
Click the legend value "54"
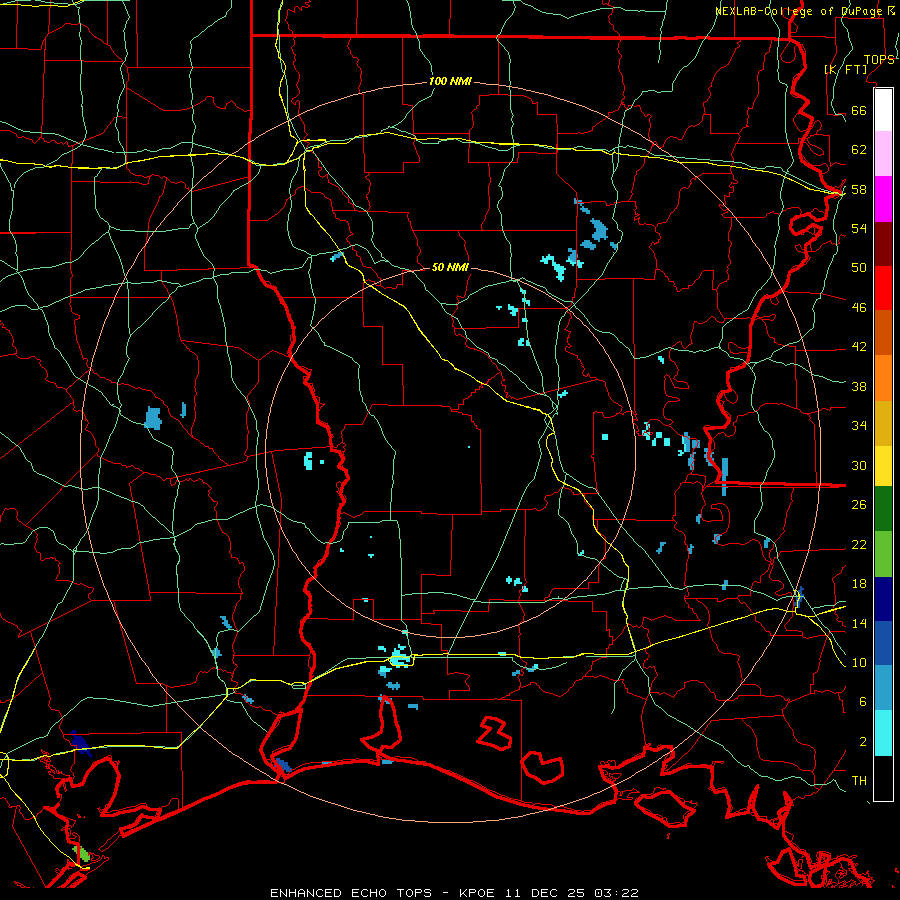click(859, 228)
